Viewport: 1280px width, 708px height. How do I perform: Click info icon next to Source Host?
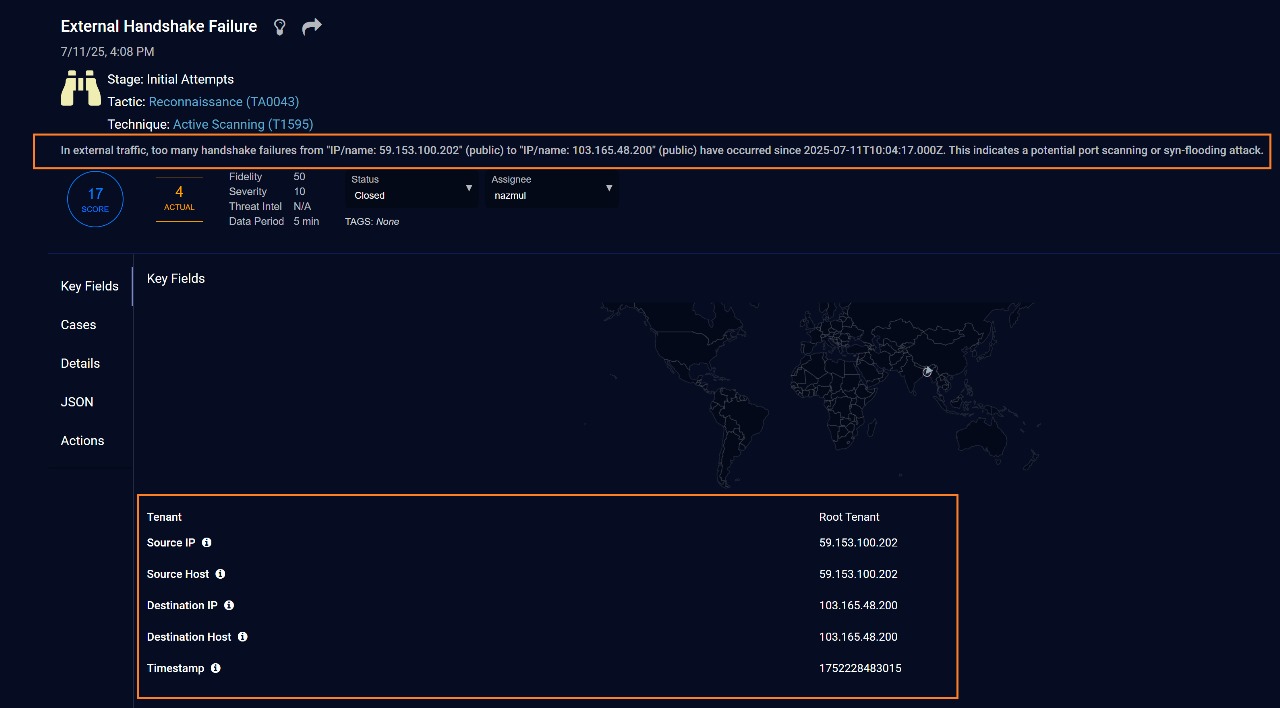(220, 574)
